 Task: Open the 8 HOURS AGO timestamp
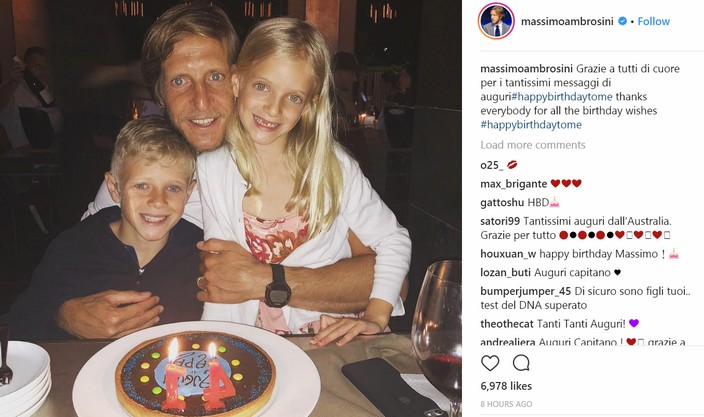pos(506,404)
